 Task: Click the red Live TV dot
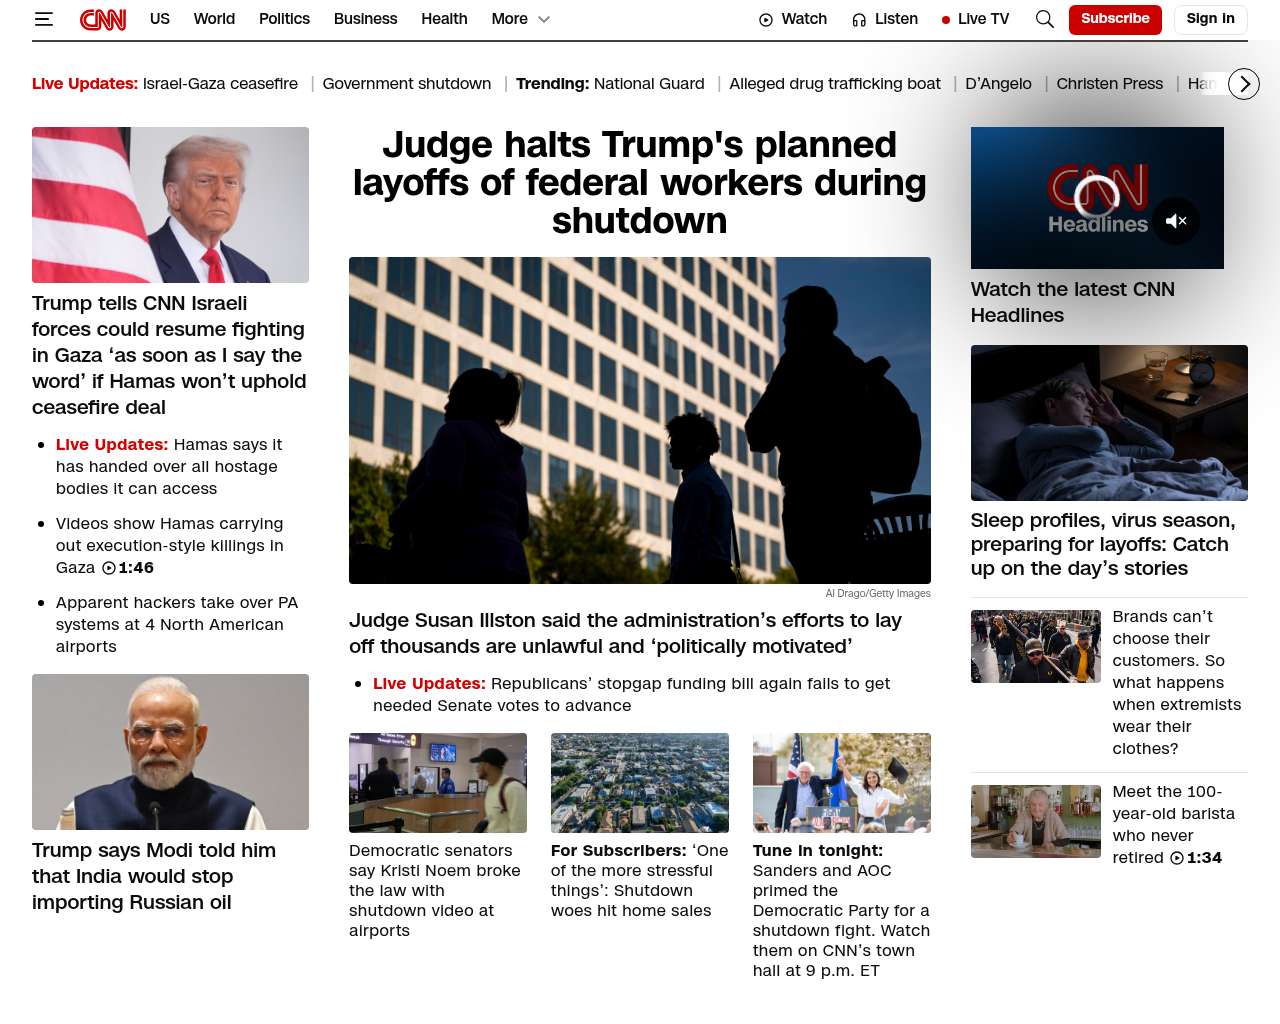(x=946, y=20)
